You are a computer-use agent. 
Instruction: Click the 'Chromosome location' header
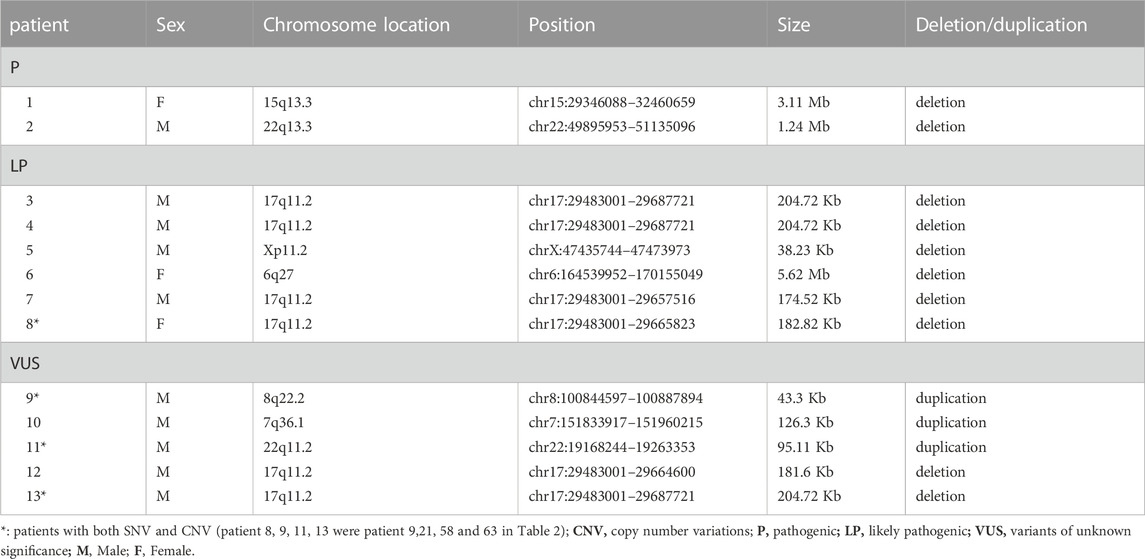356,24
